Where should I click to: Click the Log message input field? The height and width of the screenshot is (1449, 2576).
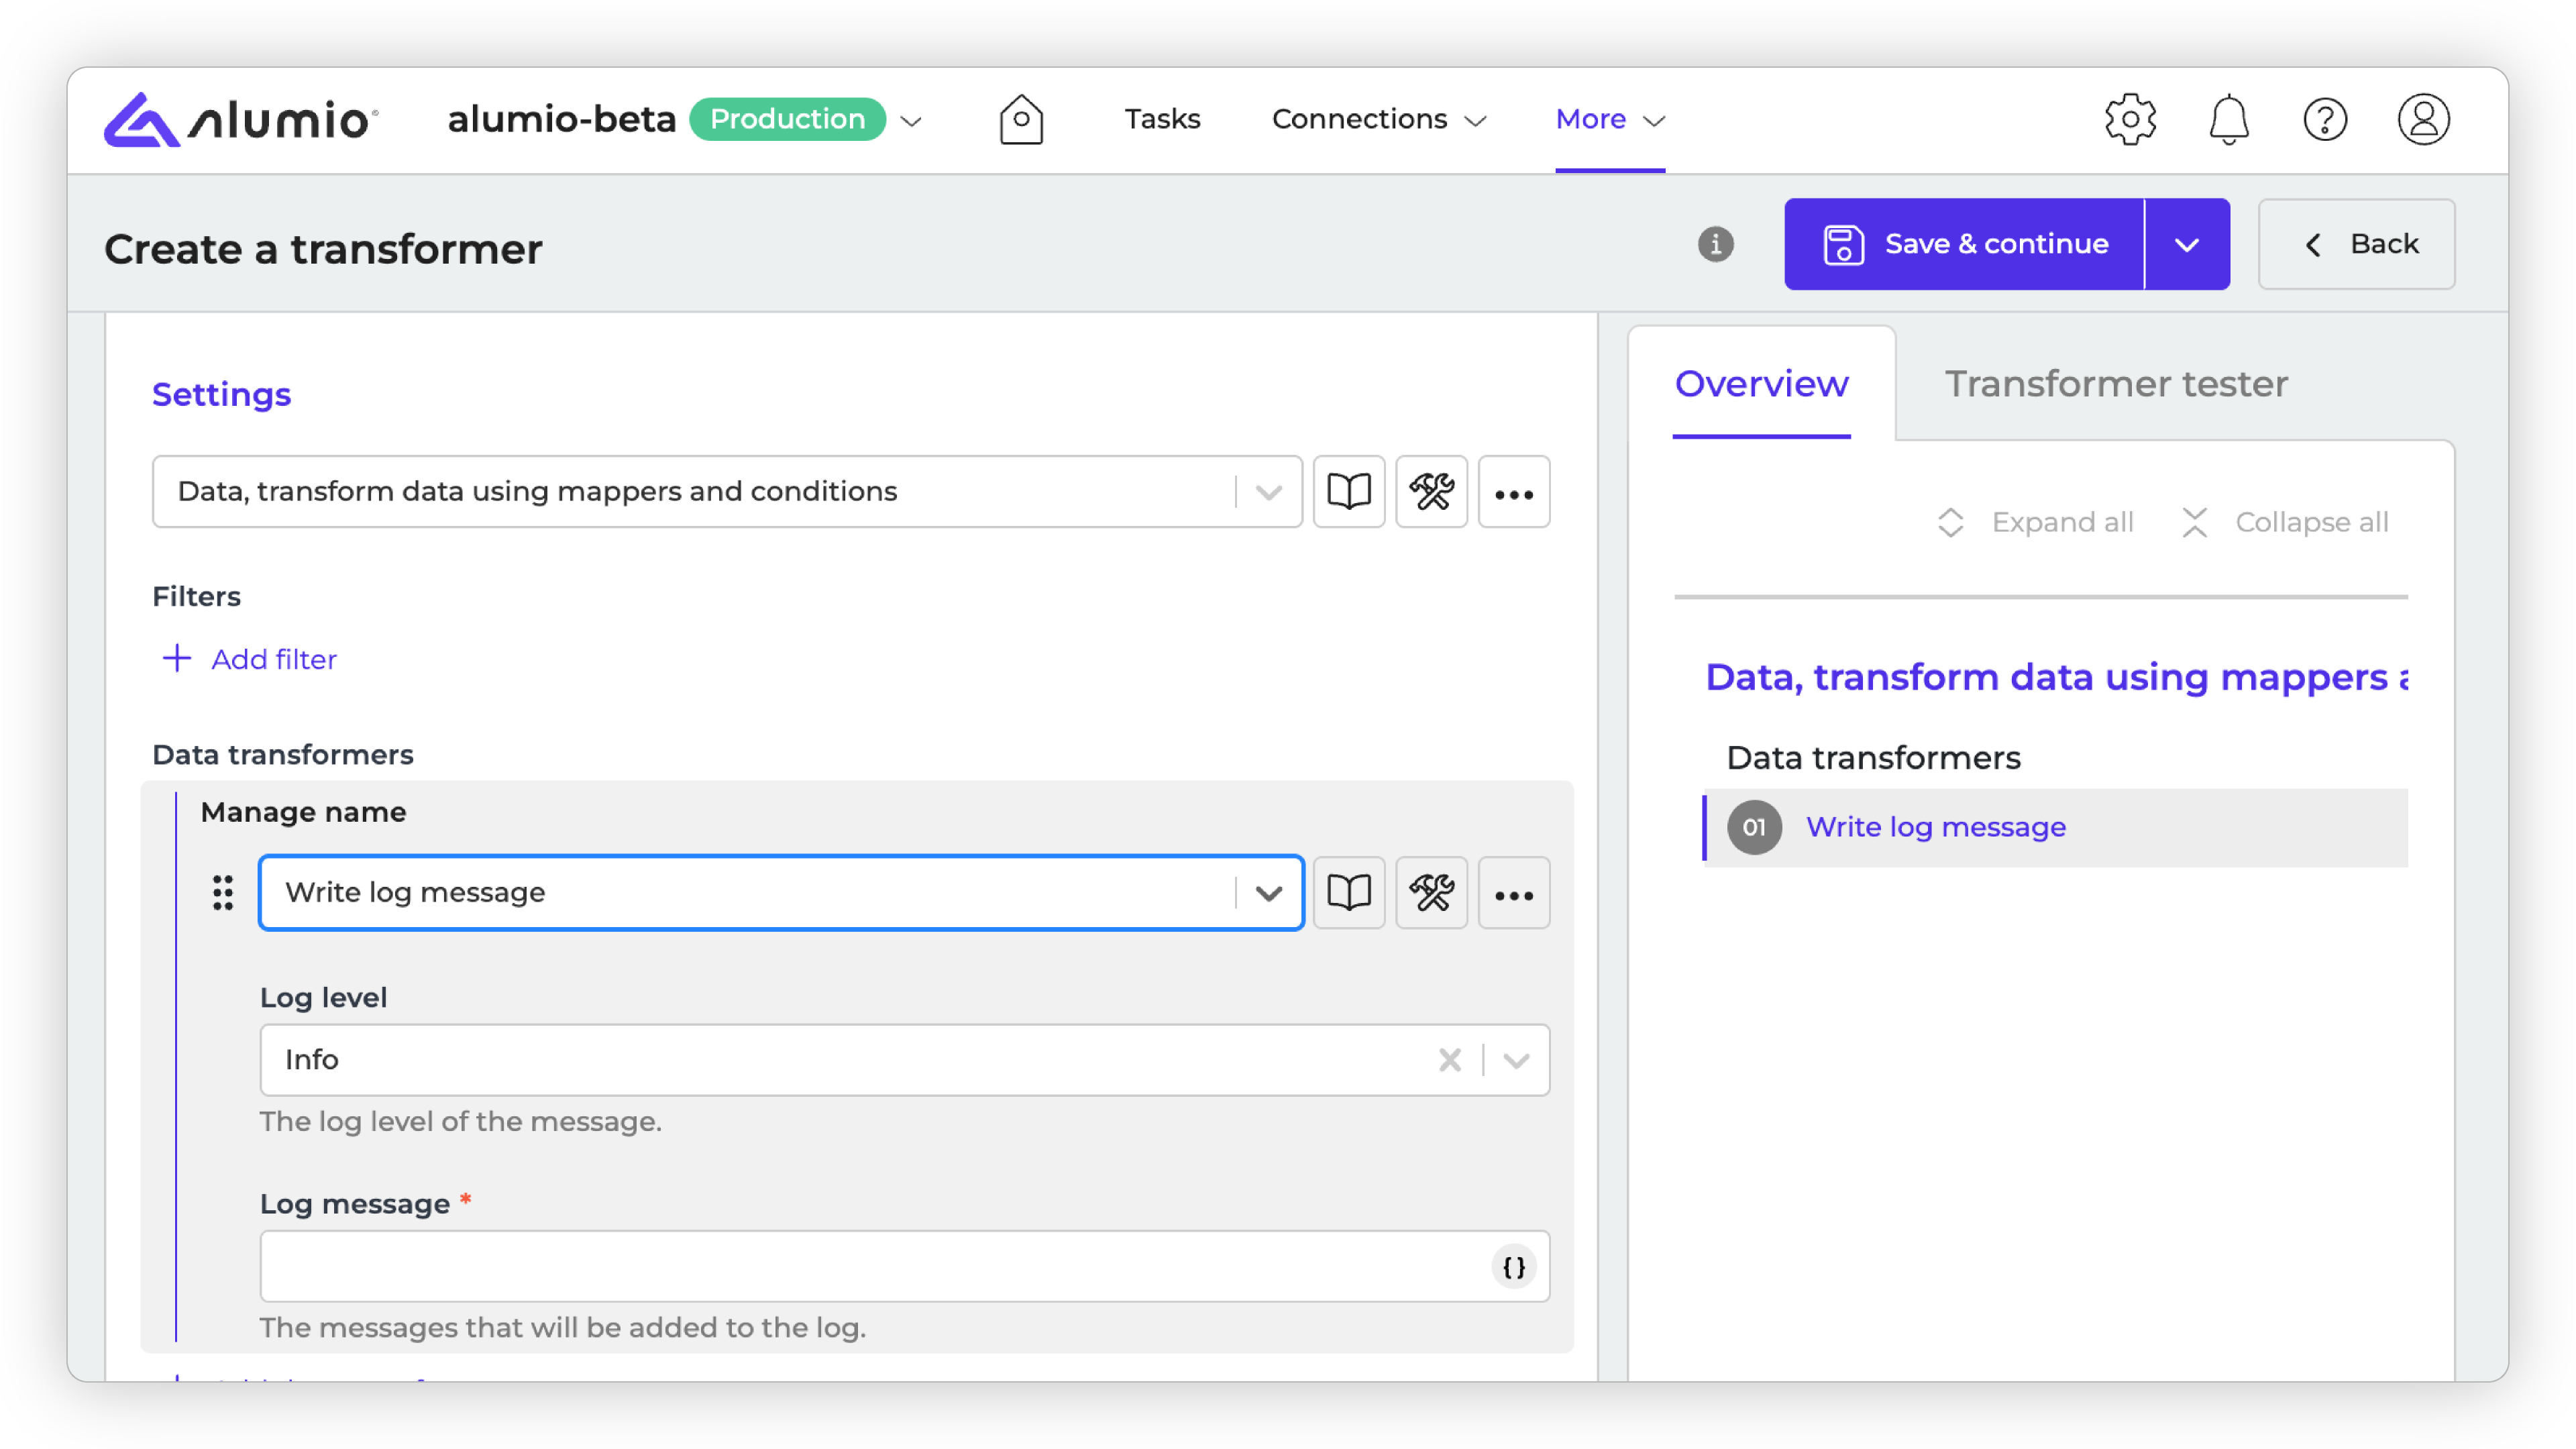pos(870,1267)
